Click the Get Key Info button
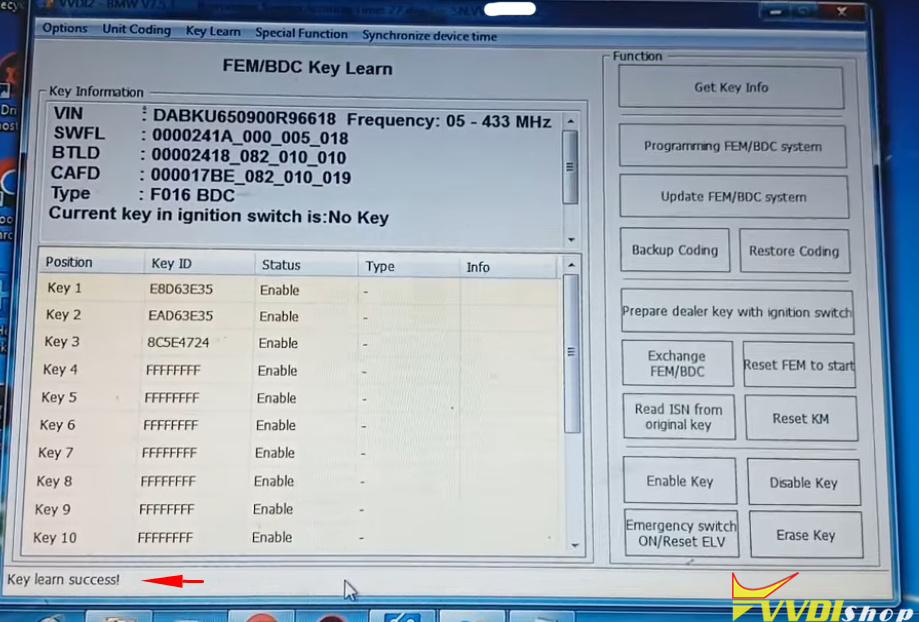This screenshot has width=919, height=622. pos(731,87)
